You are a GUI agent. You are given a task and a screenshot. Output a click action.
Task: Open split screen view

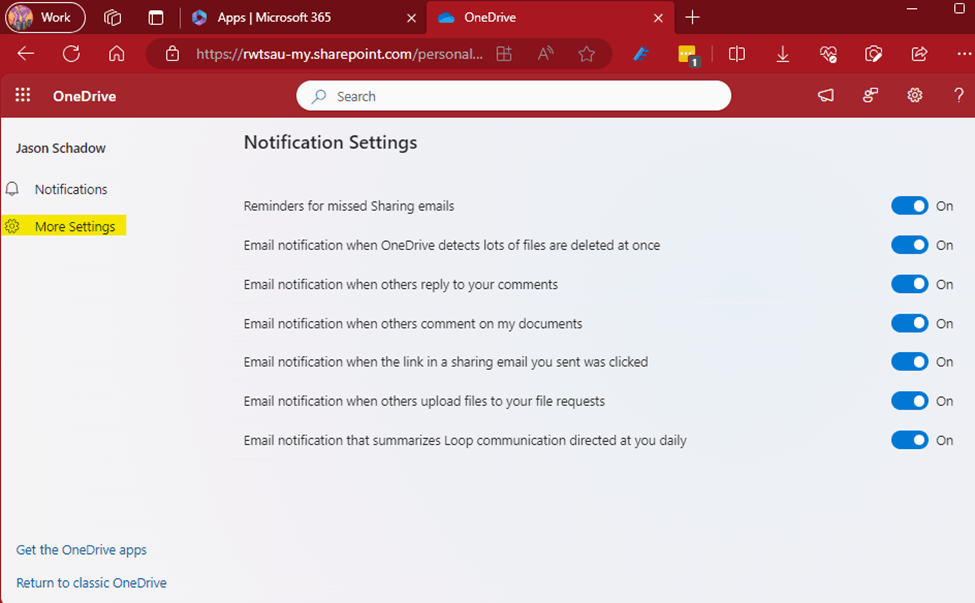pos(737,54)
